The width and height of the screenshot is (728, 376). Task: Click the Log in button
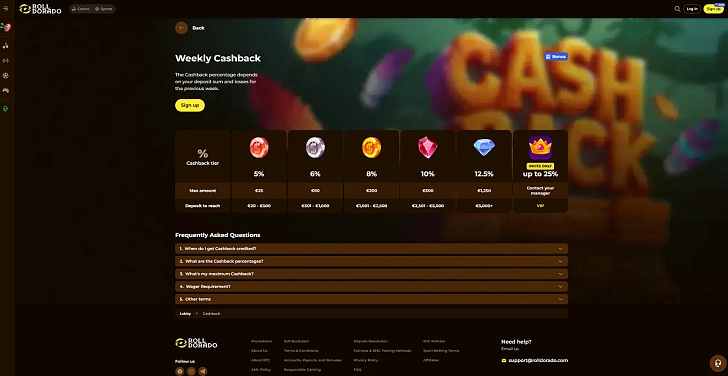pos(692,9)
